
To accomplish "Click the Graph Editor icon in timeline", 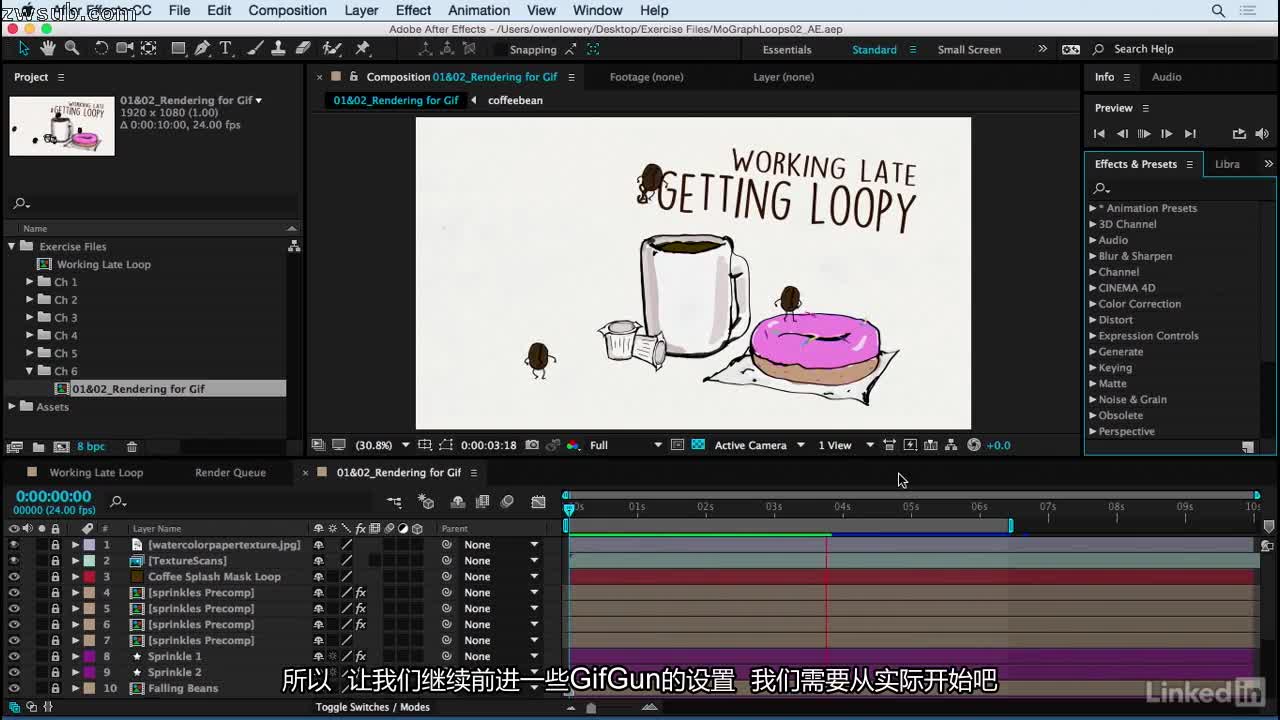I will click(x=538, y=501).
